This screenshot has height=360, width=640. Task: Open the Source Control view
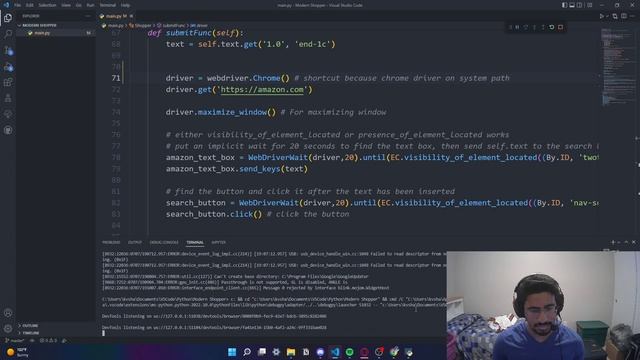(x=8, y=51)
